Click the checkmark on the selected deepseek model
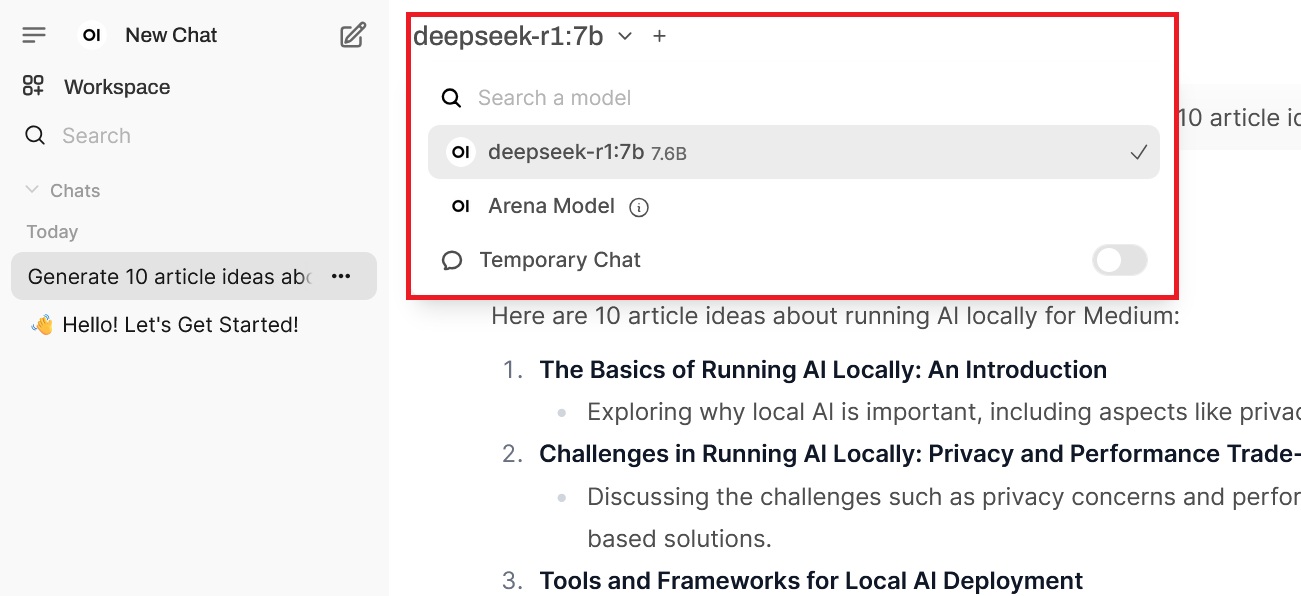 1138,152
